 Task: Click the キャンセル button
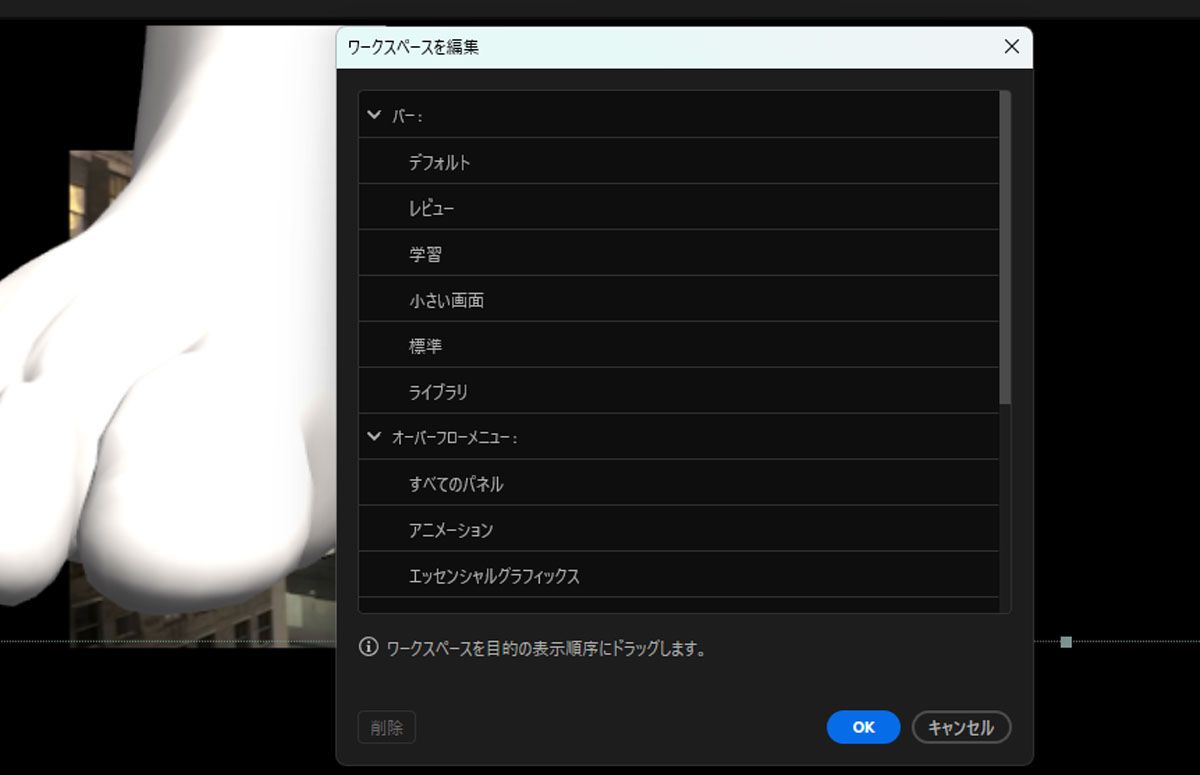point(961,727)
